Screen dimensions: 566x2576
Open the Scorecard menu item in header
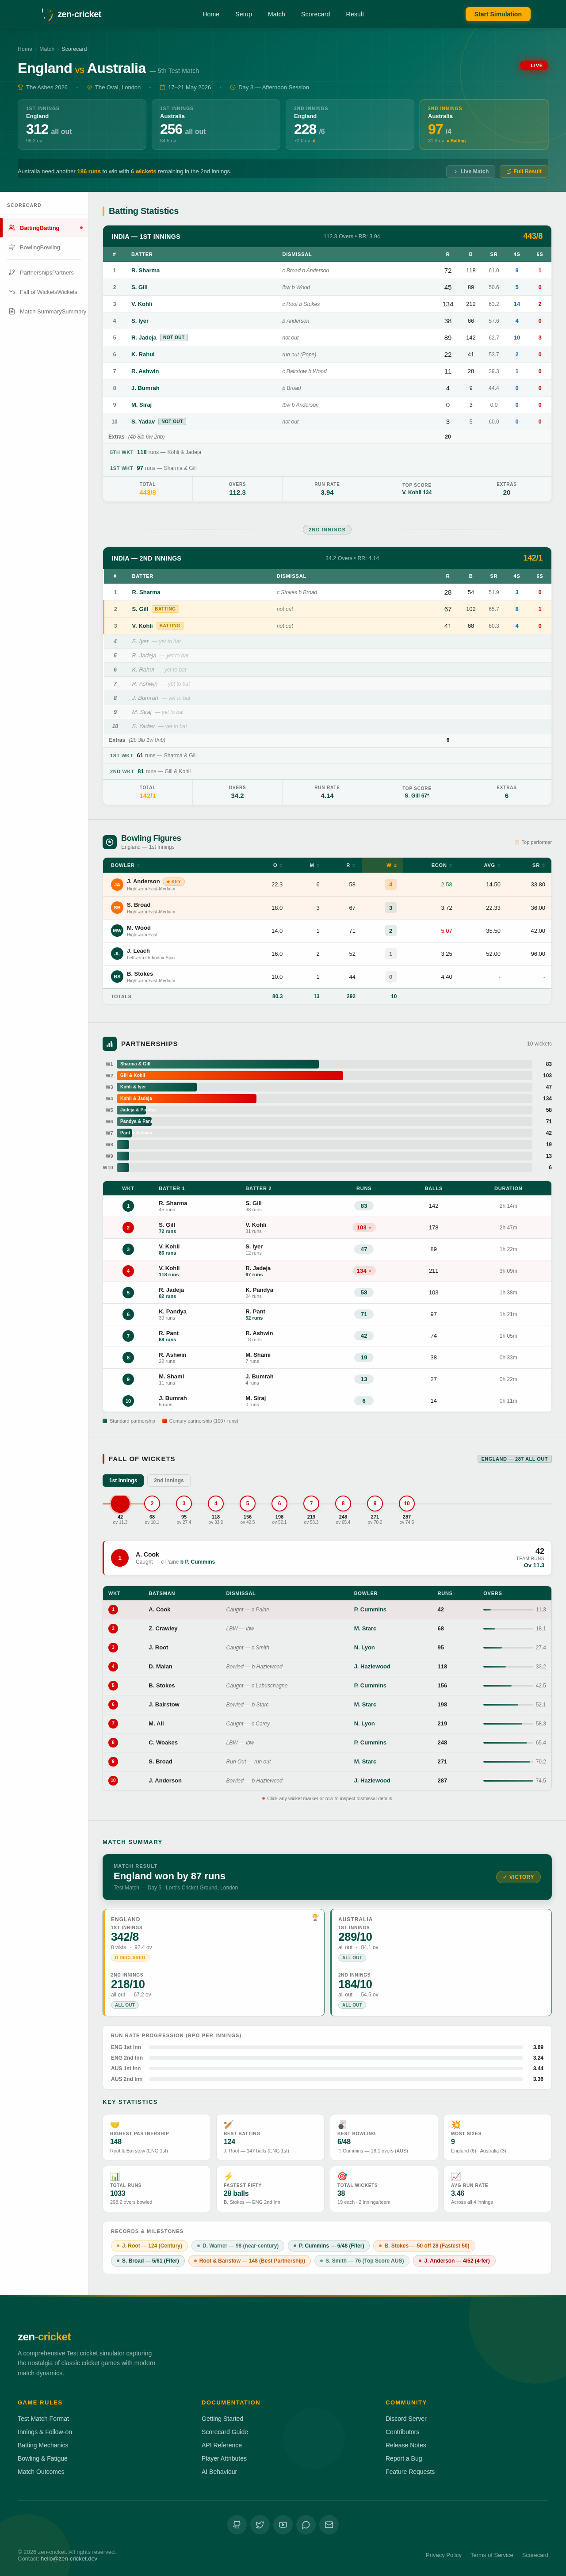click(316, 14)
